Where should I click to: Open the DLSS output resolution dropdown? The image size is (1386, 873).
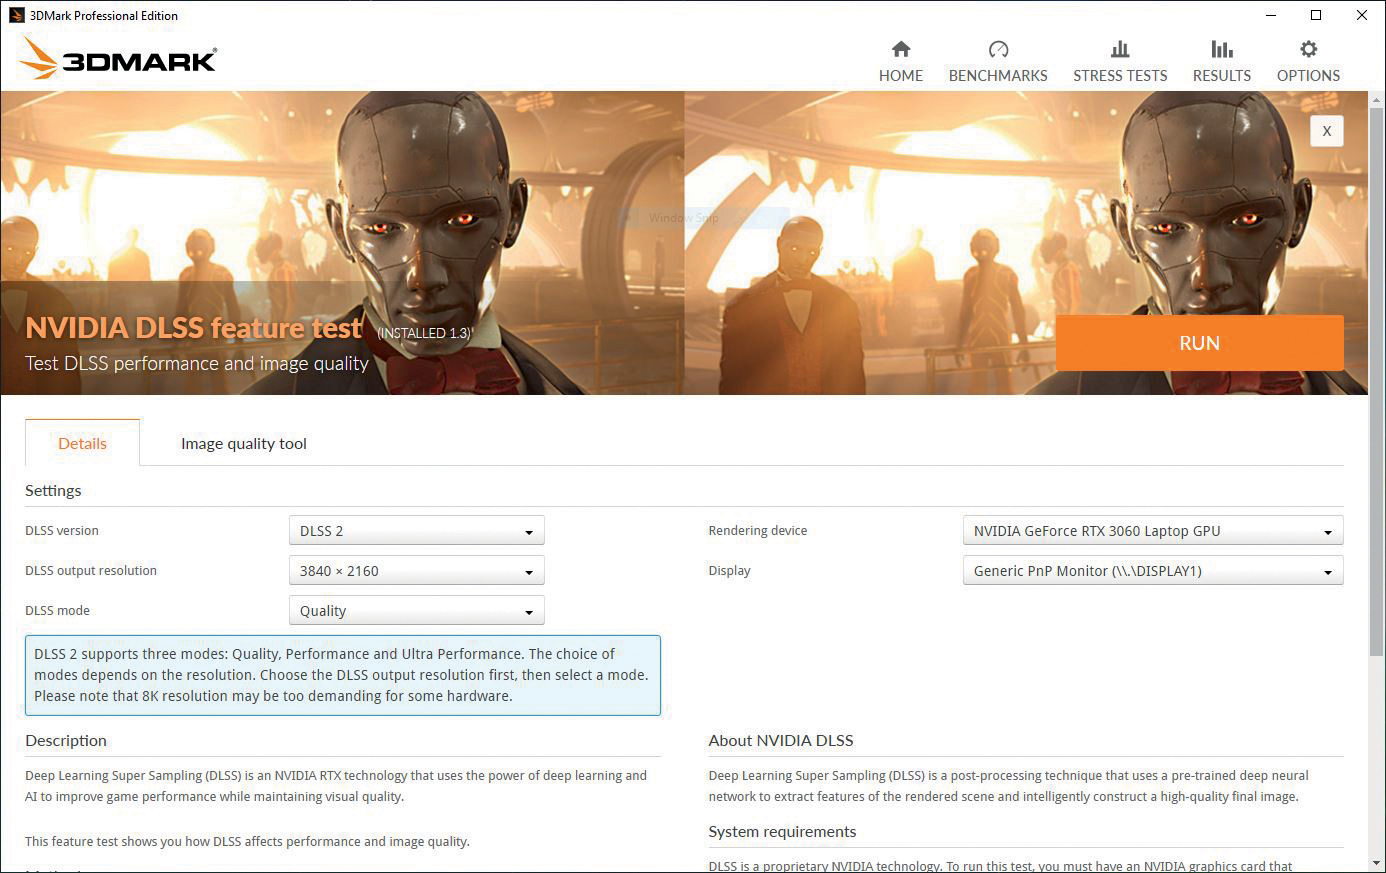pyautogui.click(x=416, y=571)
